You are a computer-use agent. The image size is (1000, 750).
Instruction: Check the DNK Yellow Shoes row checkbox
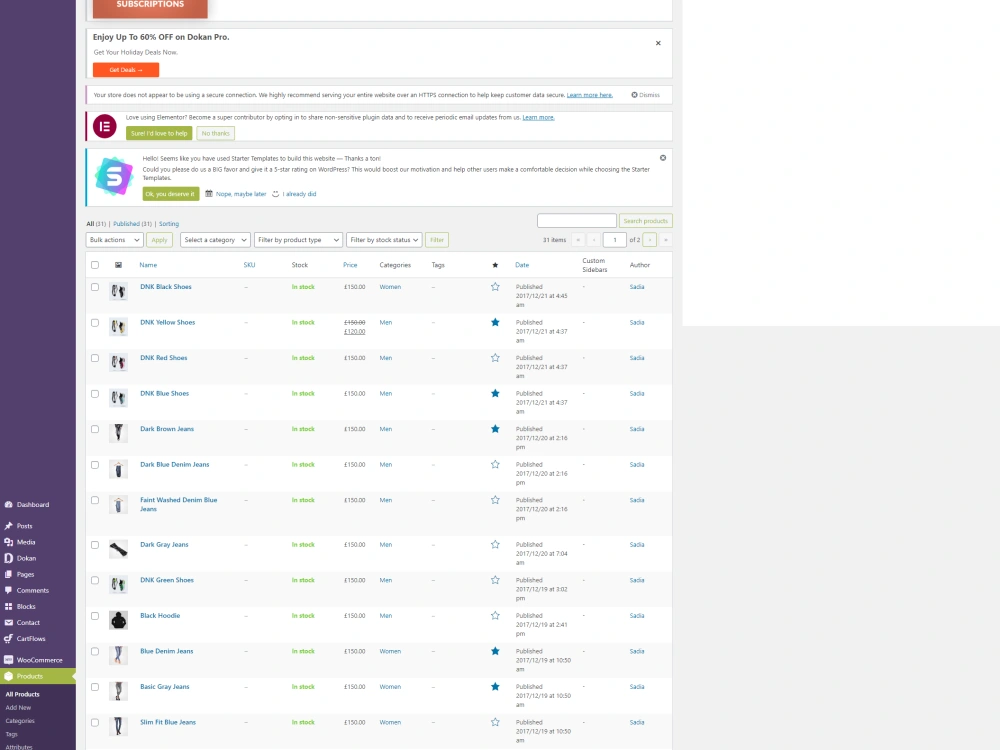pos(95,323)
